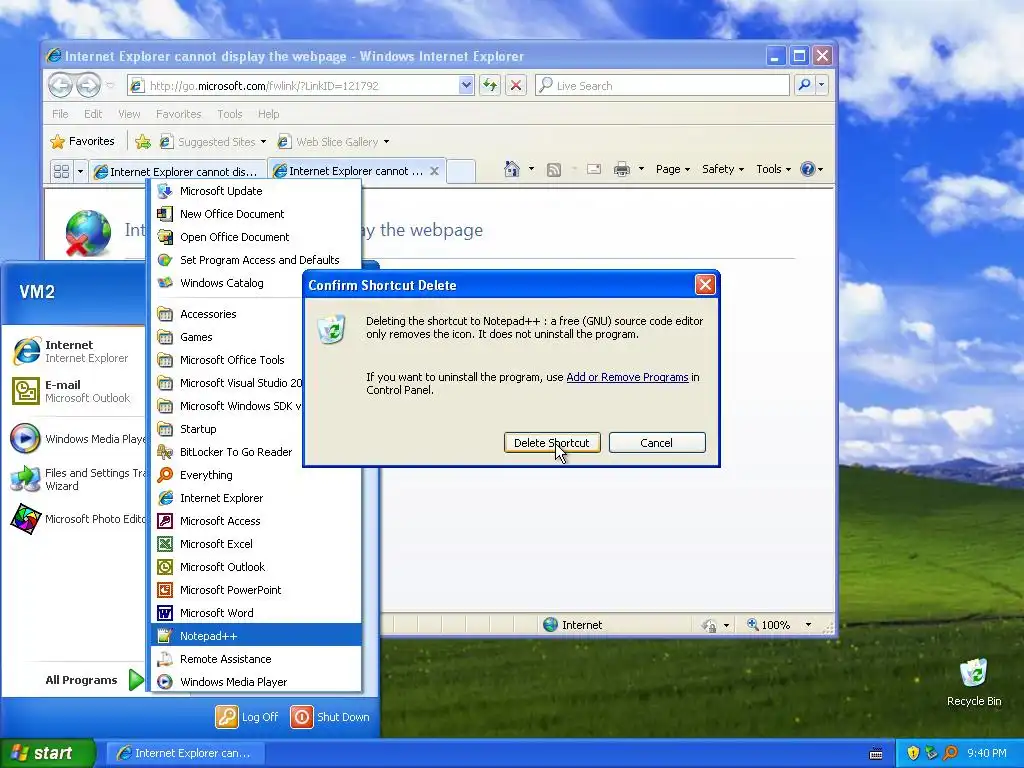
Task: Close the active Internet Explorer tab
Action: (x=434, y=171)
